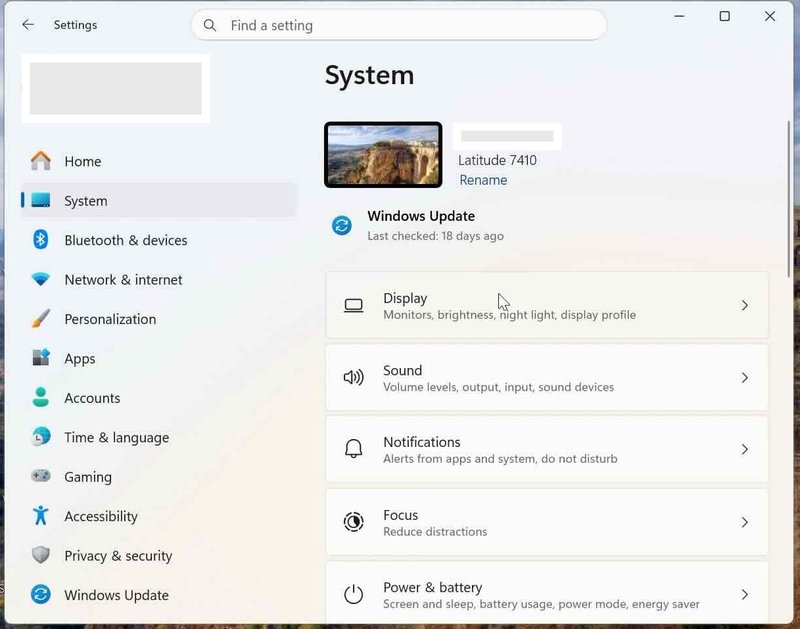Expand Focus settings chevron

(745, 522)
